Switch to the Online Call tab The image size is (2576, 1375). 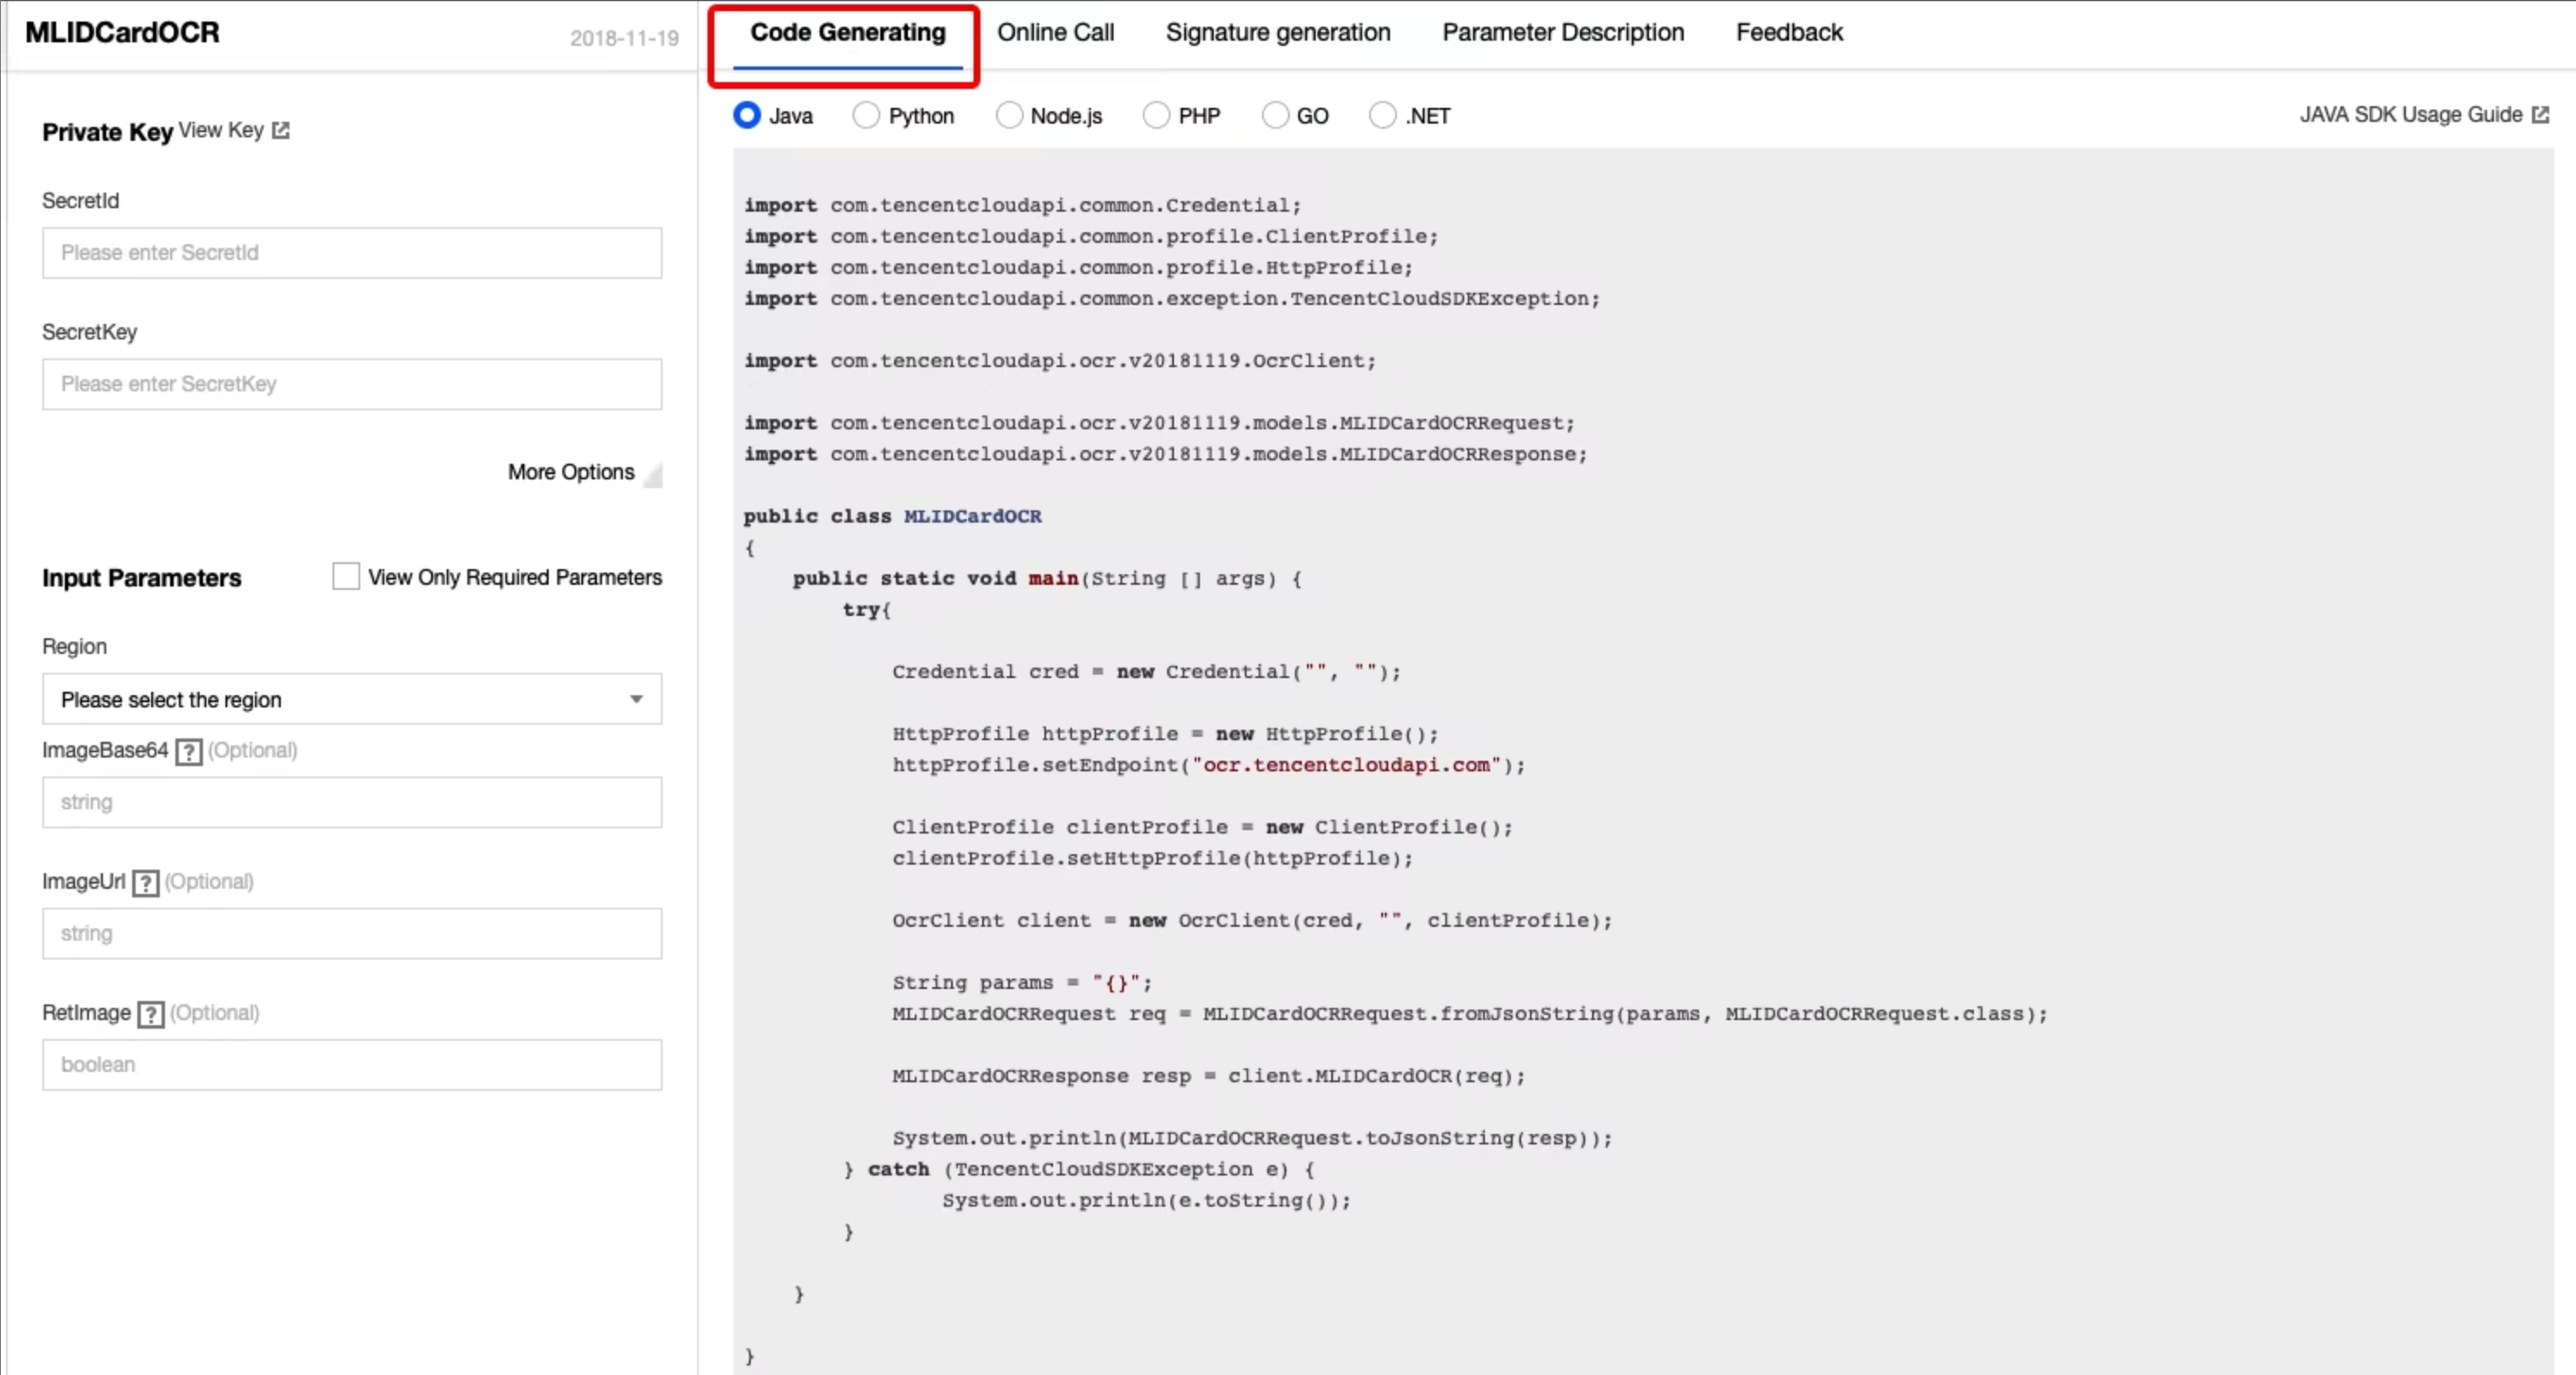[1055, 33]
